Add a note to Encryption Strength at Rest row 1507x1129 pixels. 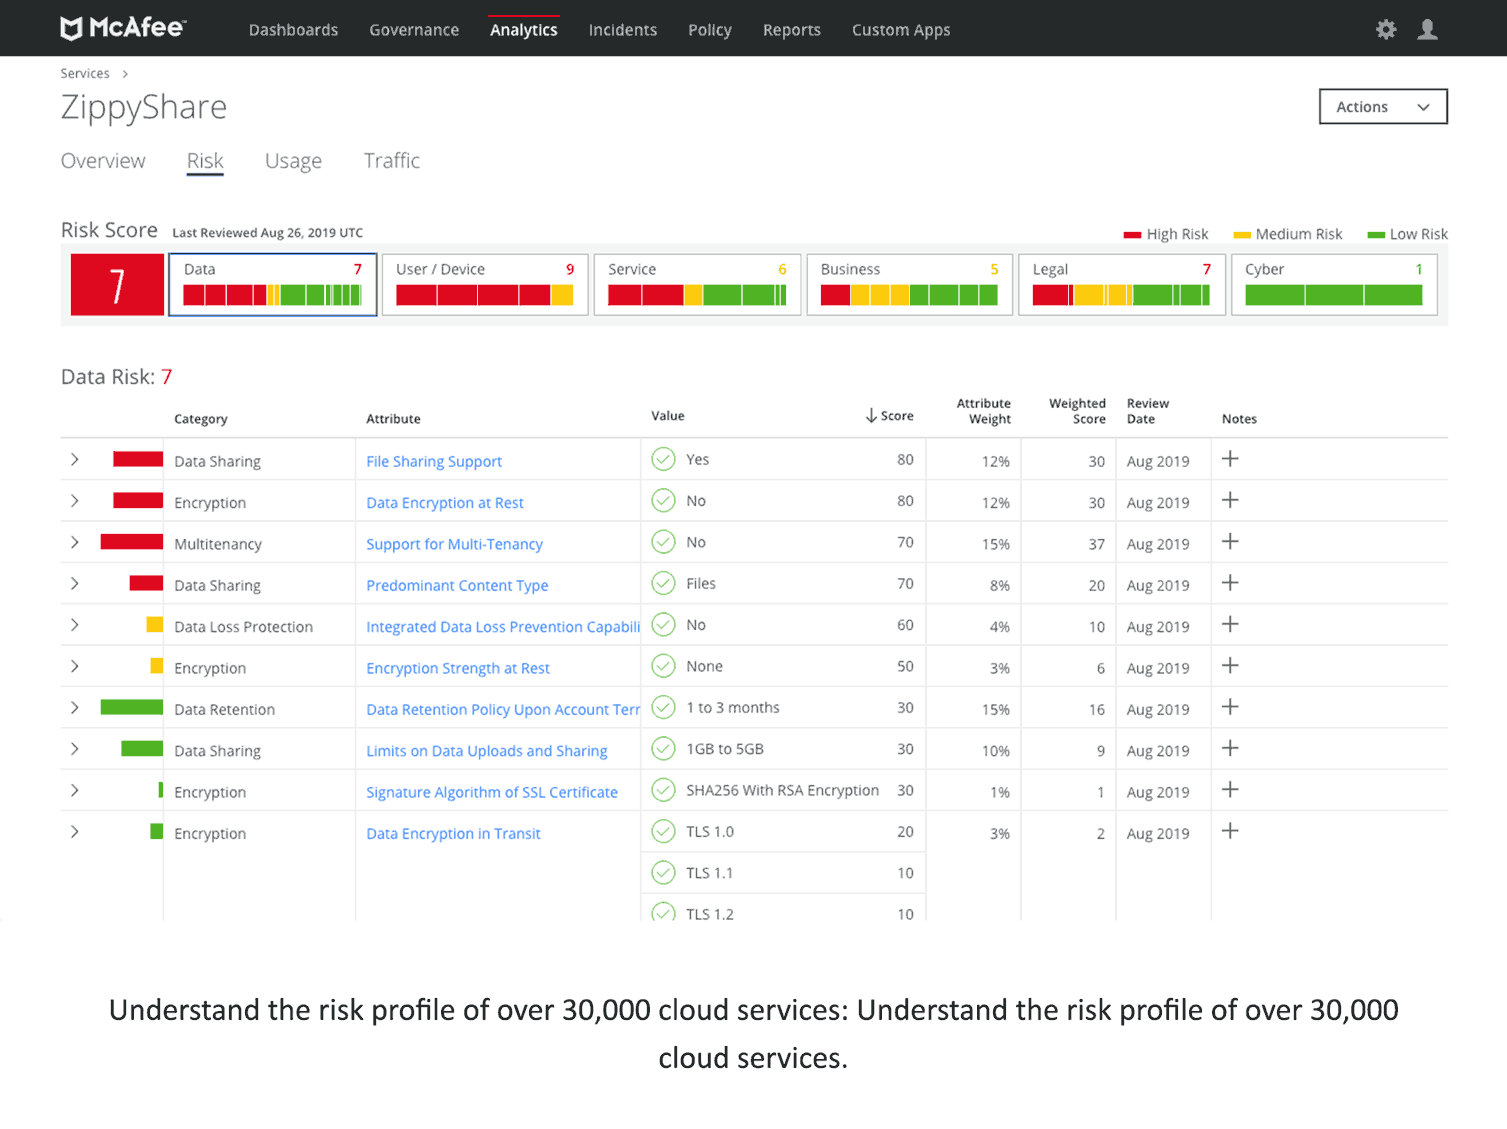coord(1230,665)
